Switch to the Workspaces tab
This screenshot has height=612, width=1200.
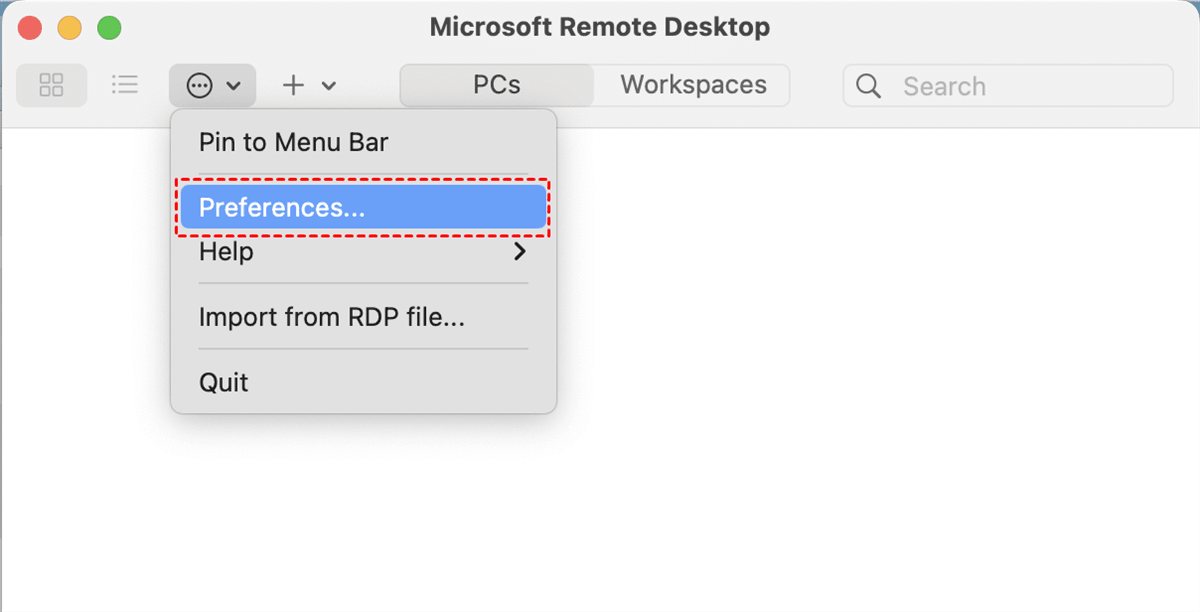(693, 85)
